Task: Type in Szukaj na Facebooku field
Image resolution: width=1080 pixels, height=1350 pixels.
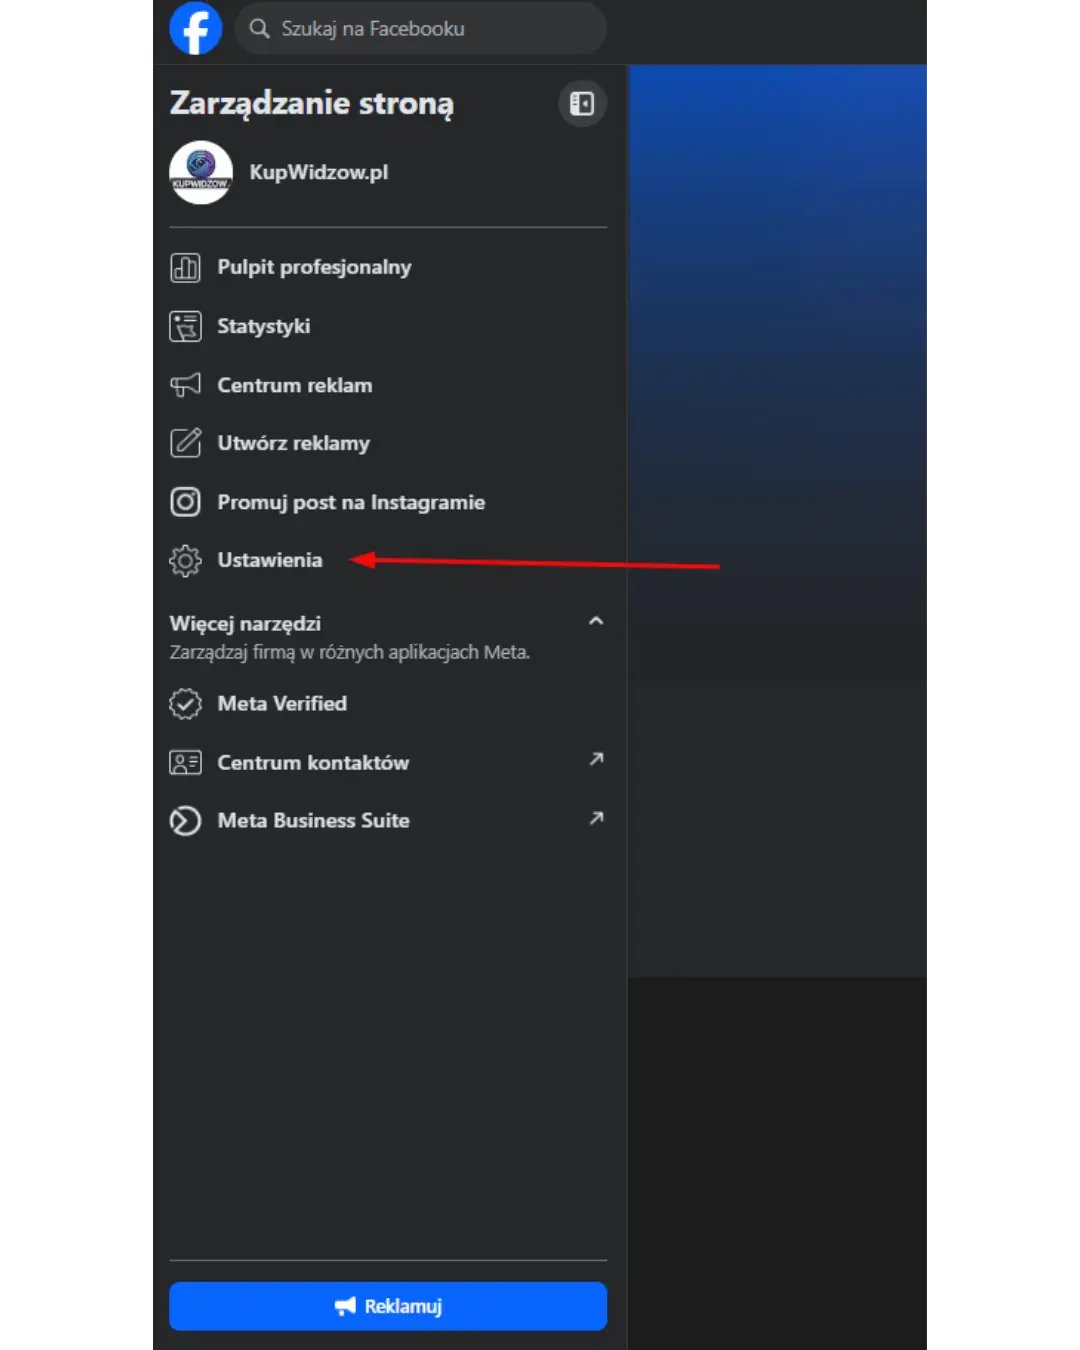Action: coord(430,29)
